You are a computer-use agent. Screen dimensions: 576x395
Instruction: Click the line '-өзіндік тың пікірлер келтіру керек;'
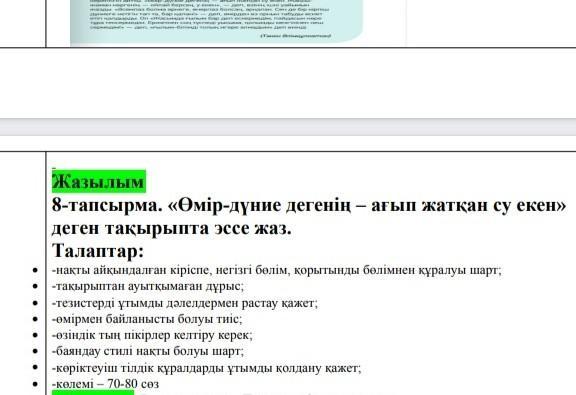coord(152,335)
